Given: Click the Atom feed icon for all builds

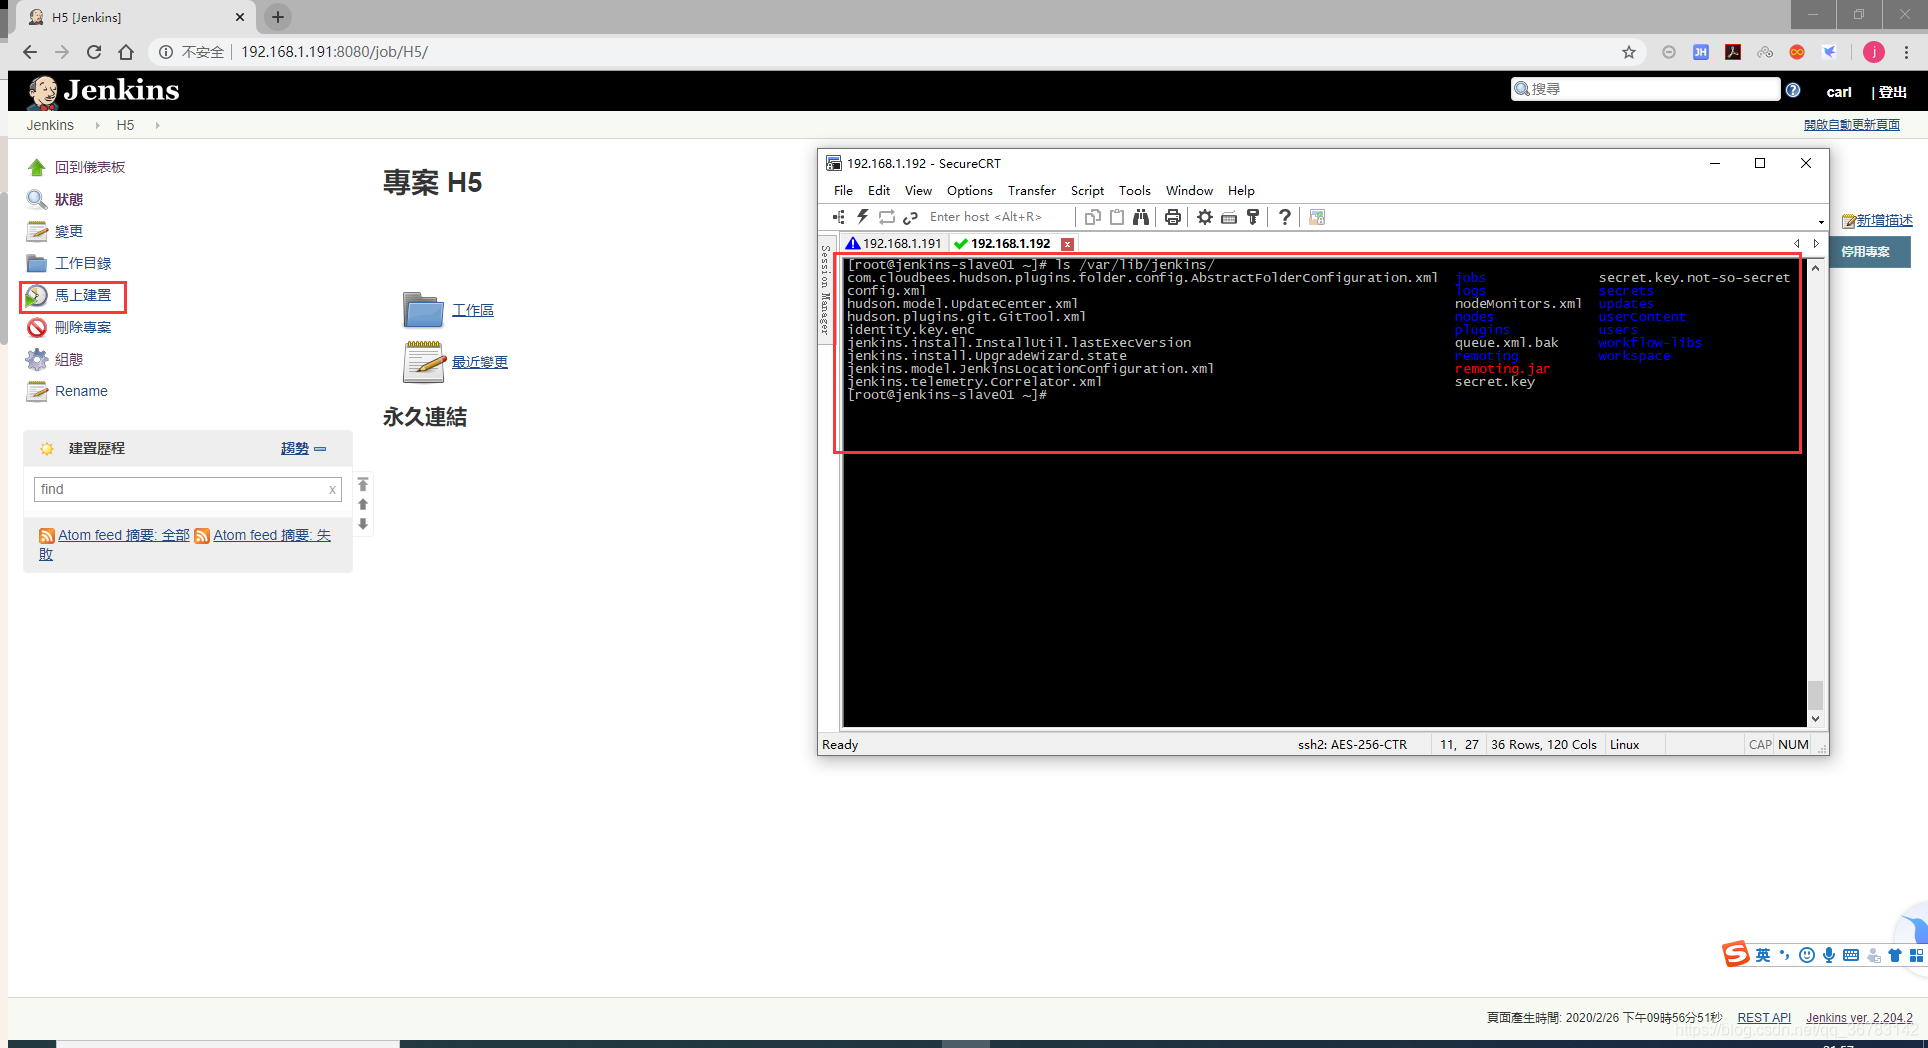Looking at the screenshot, I should coord(46,536).
